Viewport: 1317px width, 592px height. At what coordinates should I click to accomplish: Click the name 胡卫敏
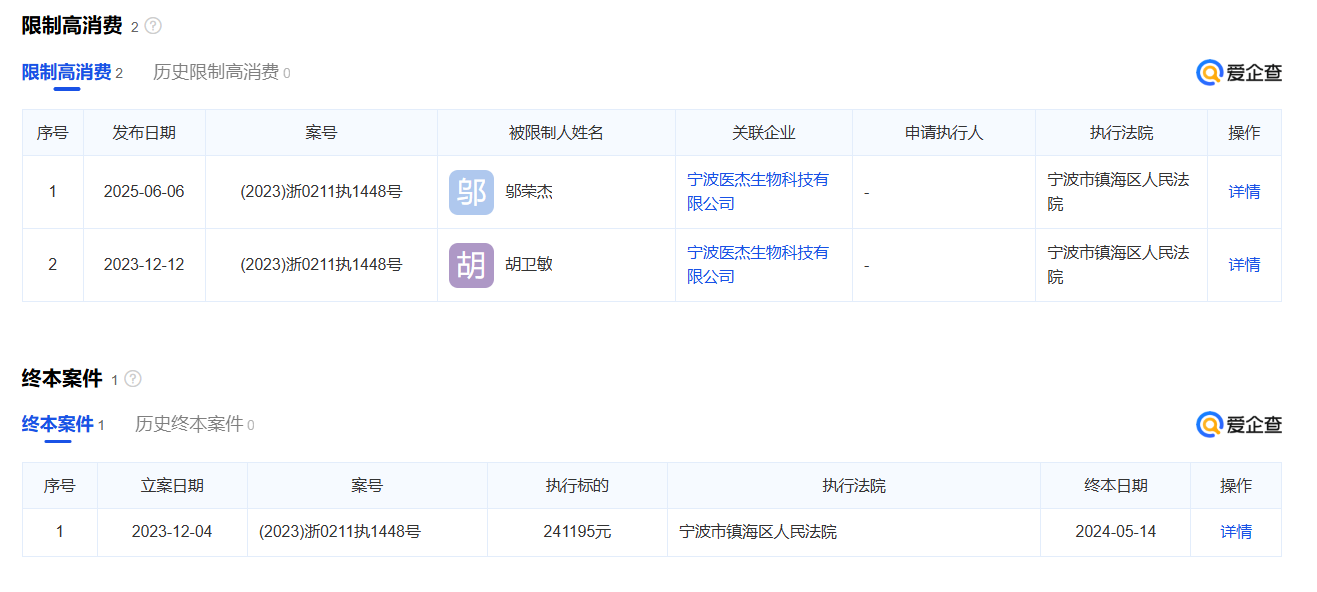pos(529,265)
